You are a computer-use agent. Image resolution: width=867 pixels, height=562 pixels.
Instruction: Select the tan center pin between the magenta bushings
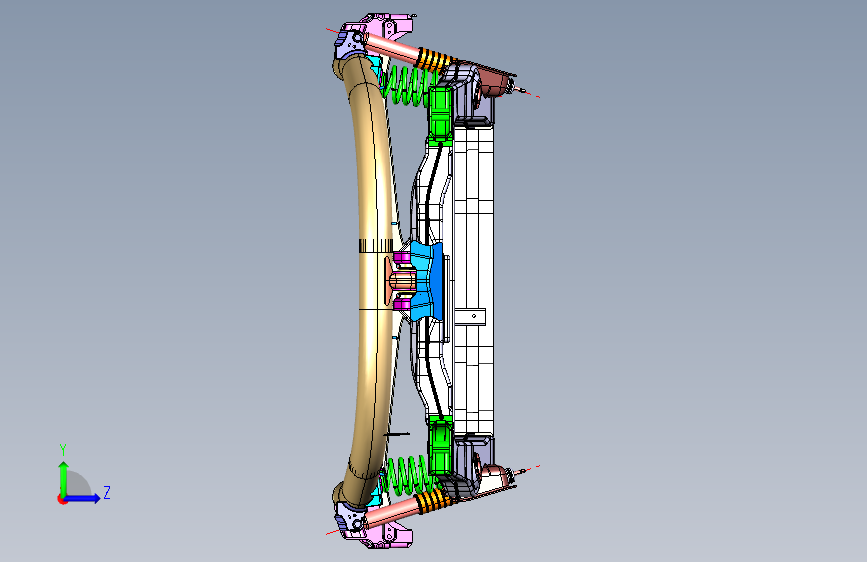coord(402,281)
